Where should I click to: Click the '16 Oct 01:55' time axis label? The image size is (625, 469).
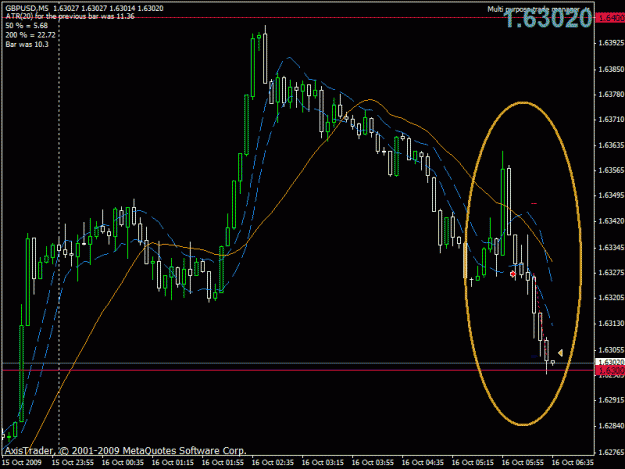click(223, 462)
